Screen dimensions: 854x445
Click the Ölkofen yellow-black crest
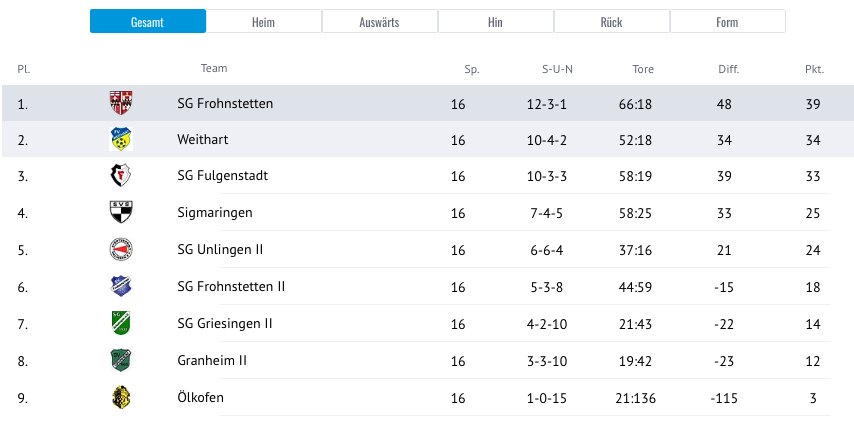click(121, 397)
